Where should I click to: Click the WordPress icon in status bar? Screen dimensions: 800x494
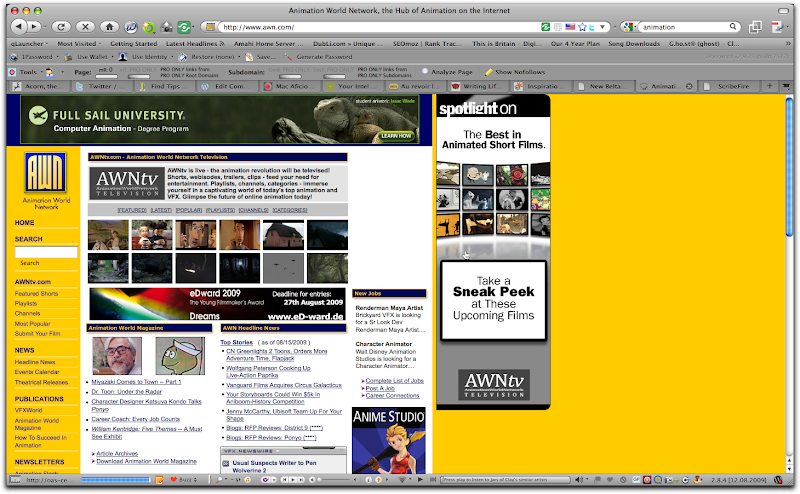click(x=779, y=480)
